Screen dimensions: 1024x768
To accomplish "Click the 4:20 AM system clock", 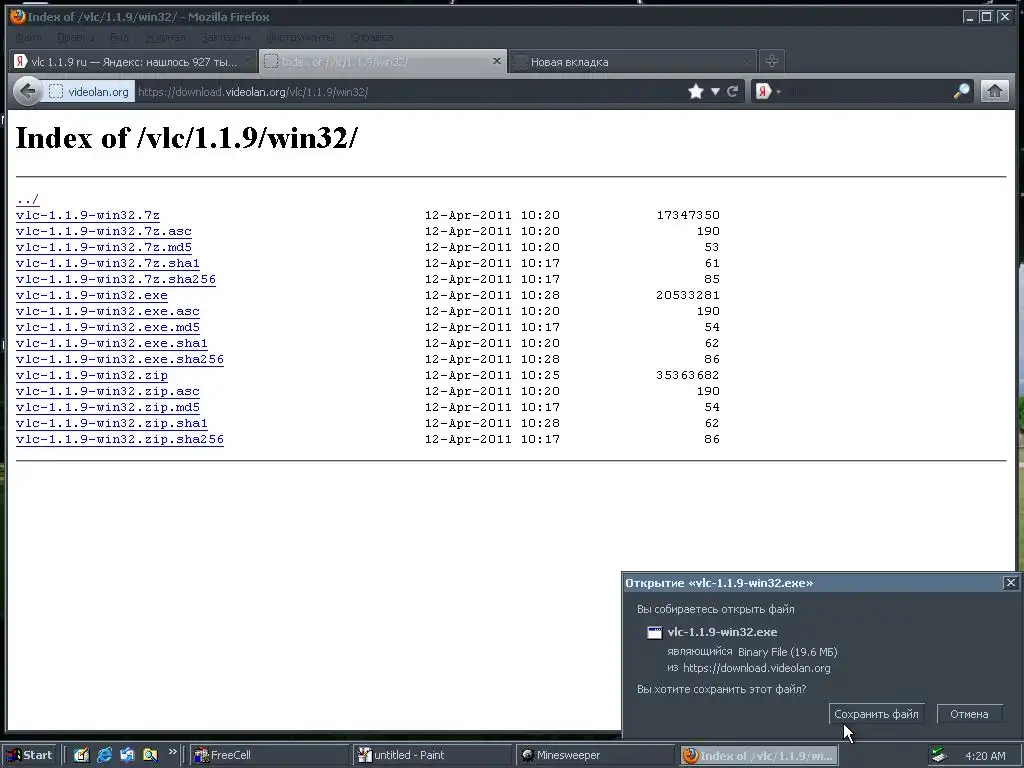I will tap(985, 756).
